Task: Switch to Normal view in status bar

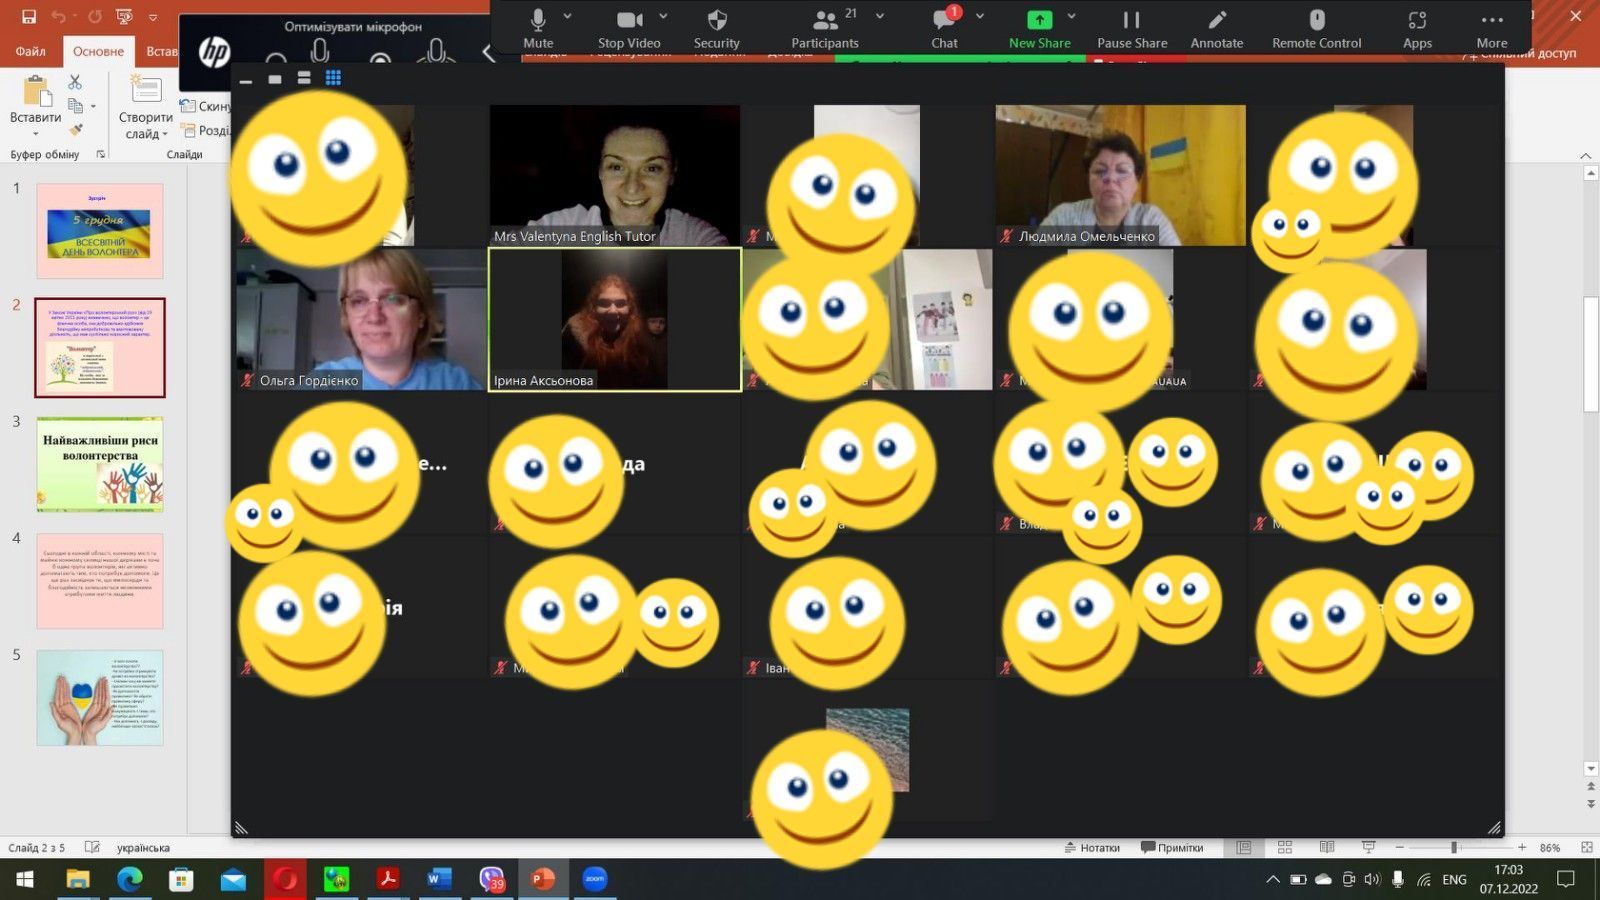Action: 1244,848
